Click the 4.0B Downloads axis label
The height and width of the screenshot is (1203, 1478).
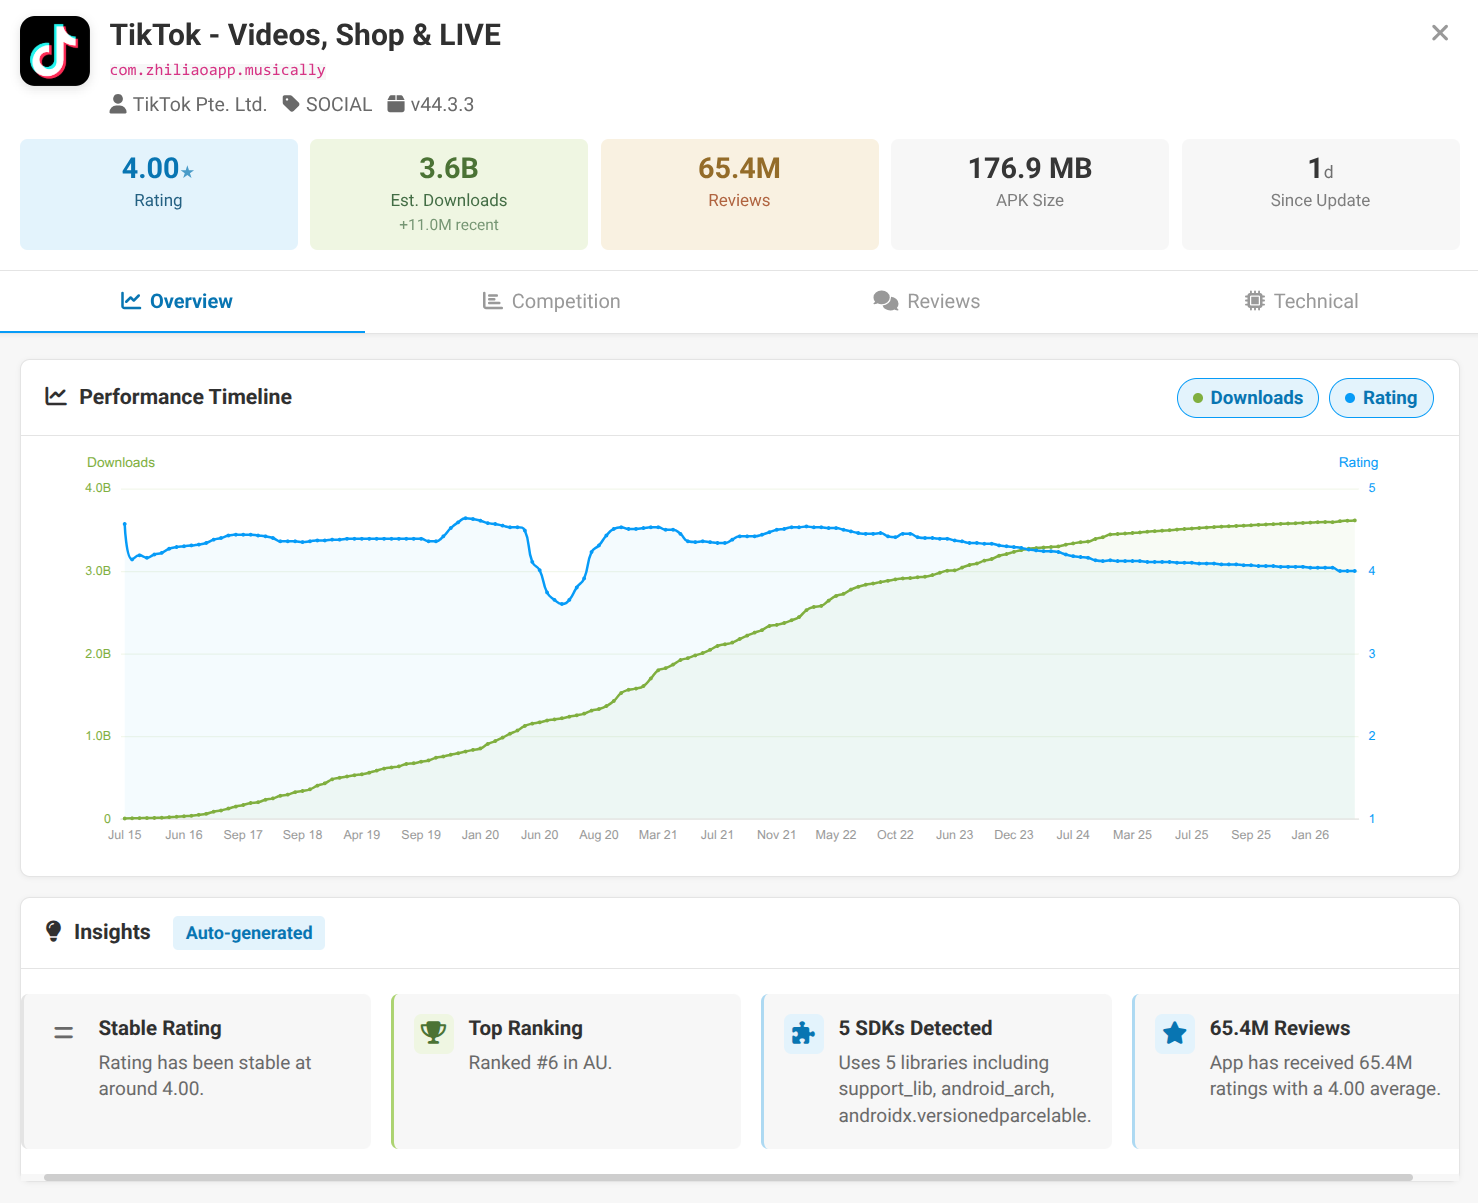tap(98, 488)
